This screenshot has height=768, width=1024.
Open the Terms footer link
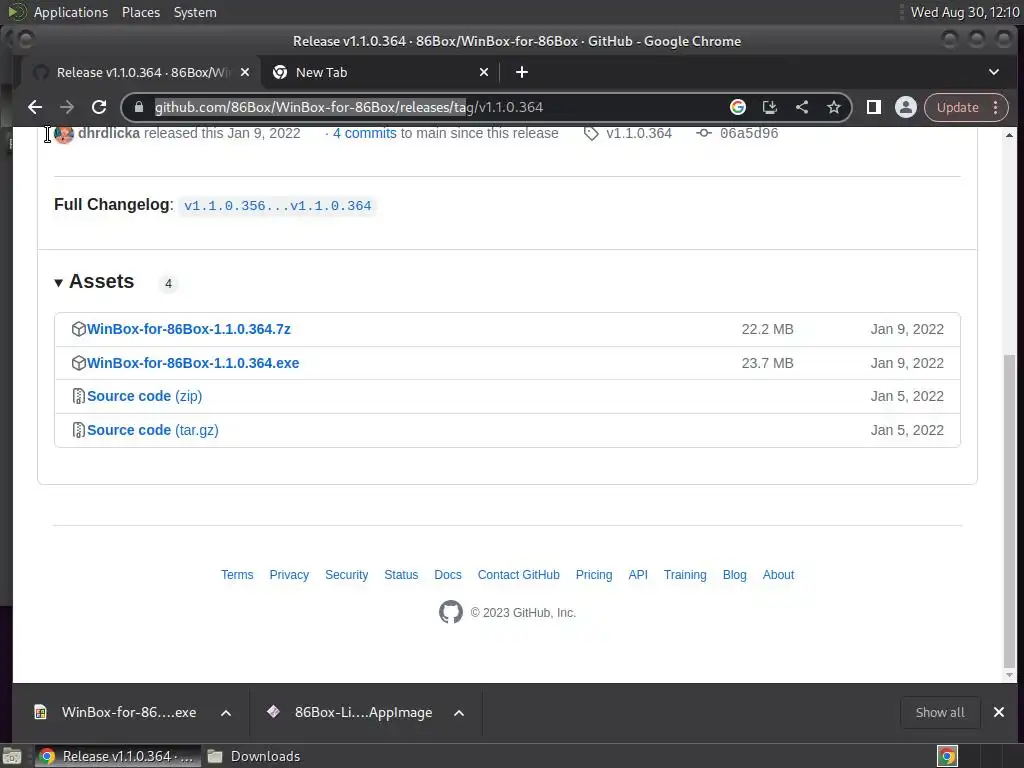click(237, 575)
